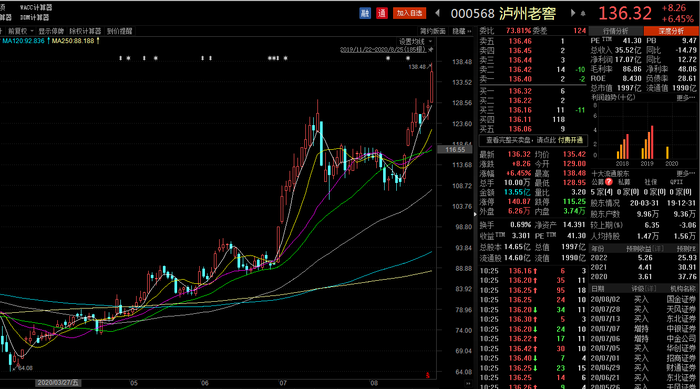700x389 pixels.
Task: Toggle 简约版面 simple layout
Action: tap(433, 31)
